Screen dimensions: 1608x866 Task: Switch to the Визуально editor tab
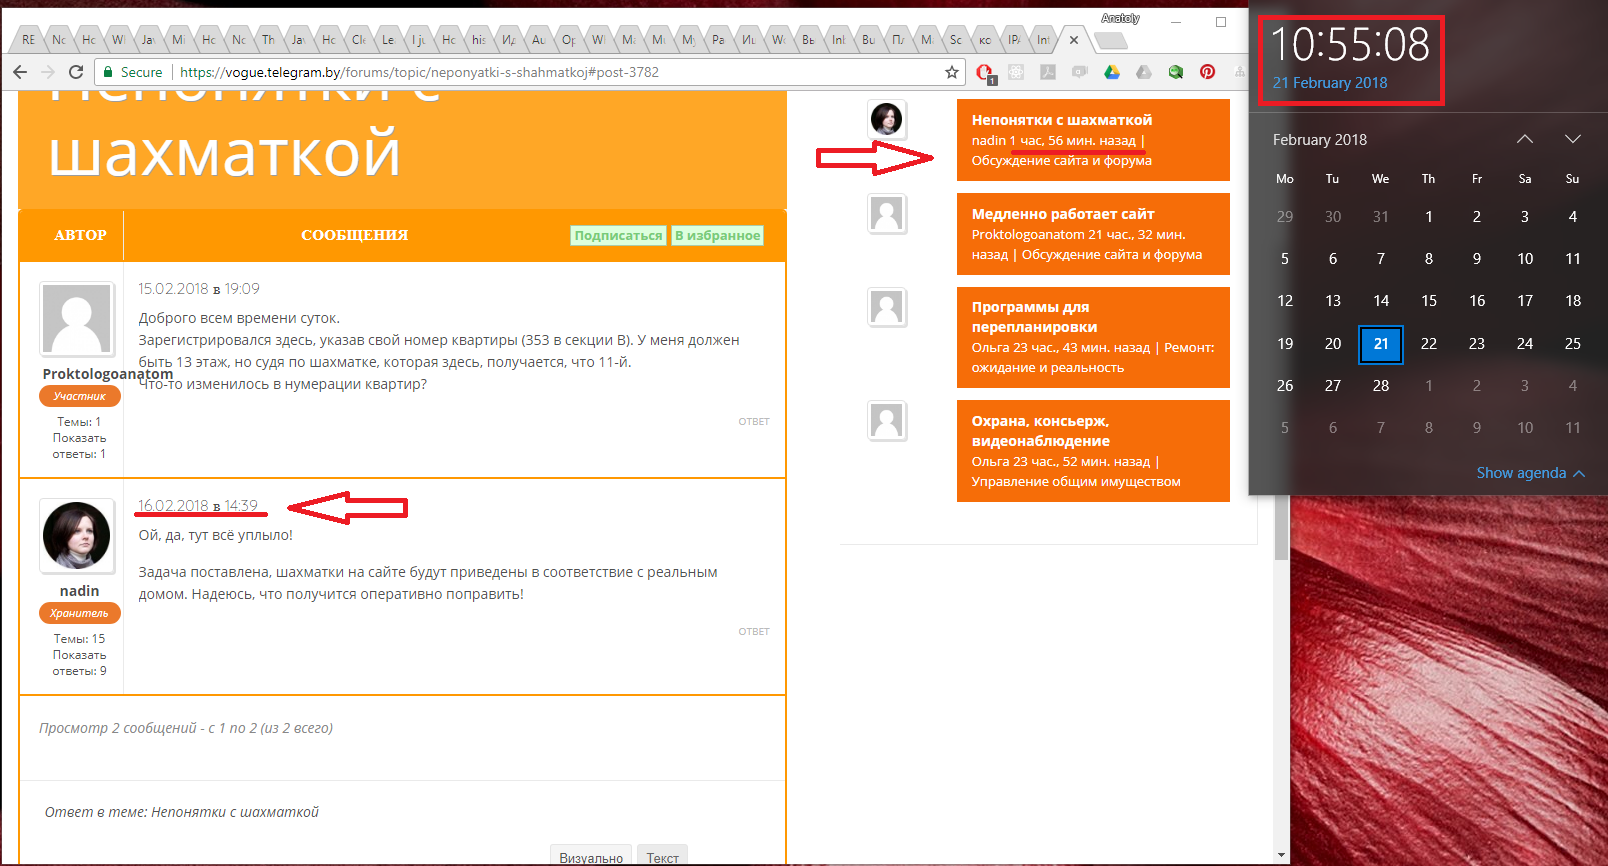(590, 857)
